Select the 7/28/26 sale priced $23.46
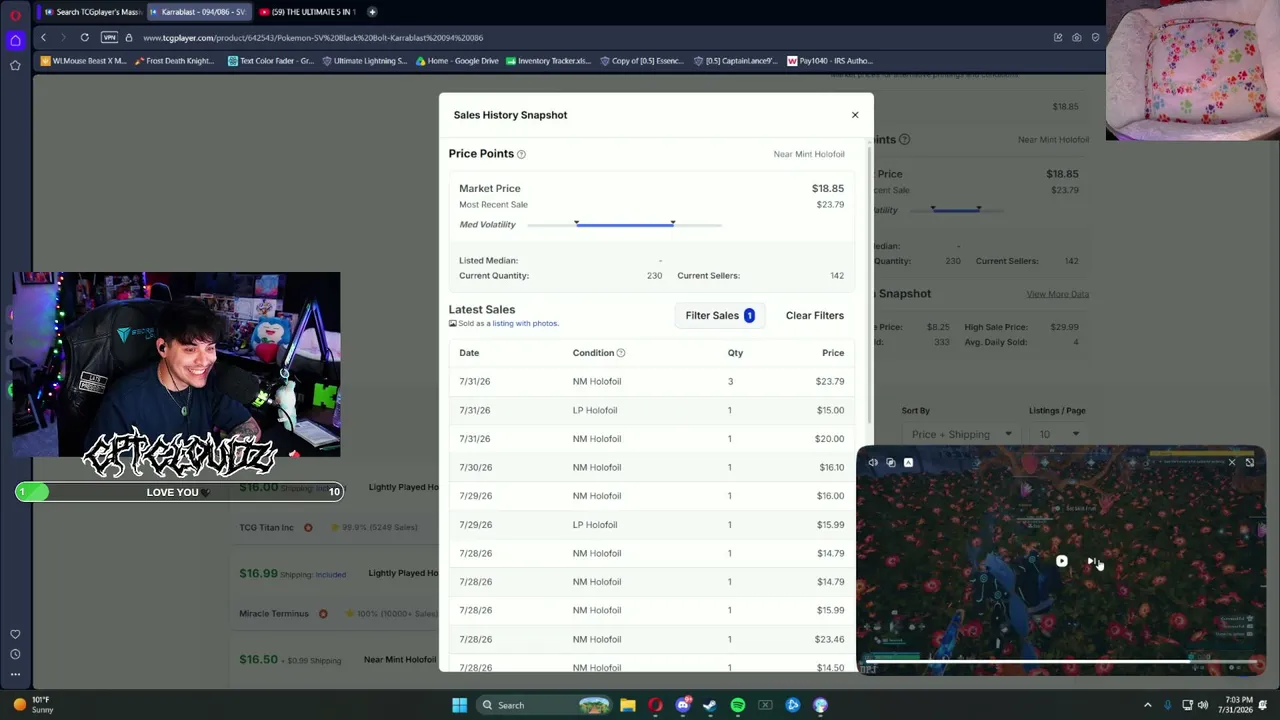 pyautogui.click(x=651, y=639)
